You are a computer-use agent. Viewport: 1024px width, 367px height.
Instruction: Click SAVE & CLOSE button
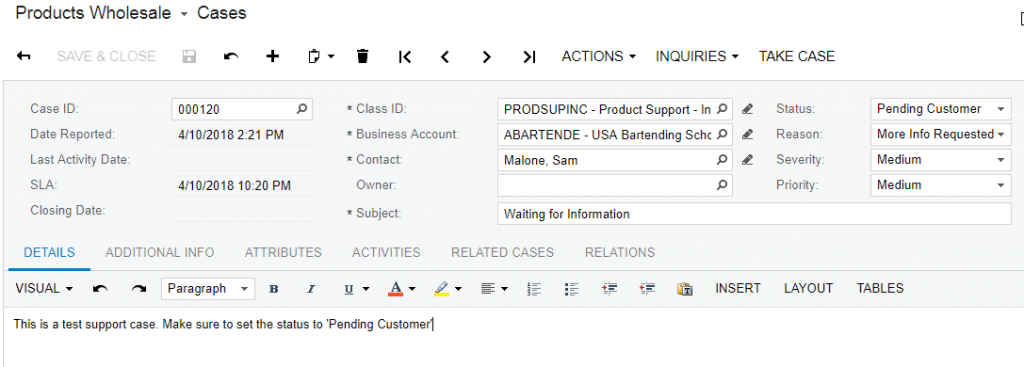106,57
